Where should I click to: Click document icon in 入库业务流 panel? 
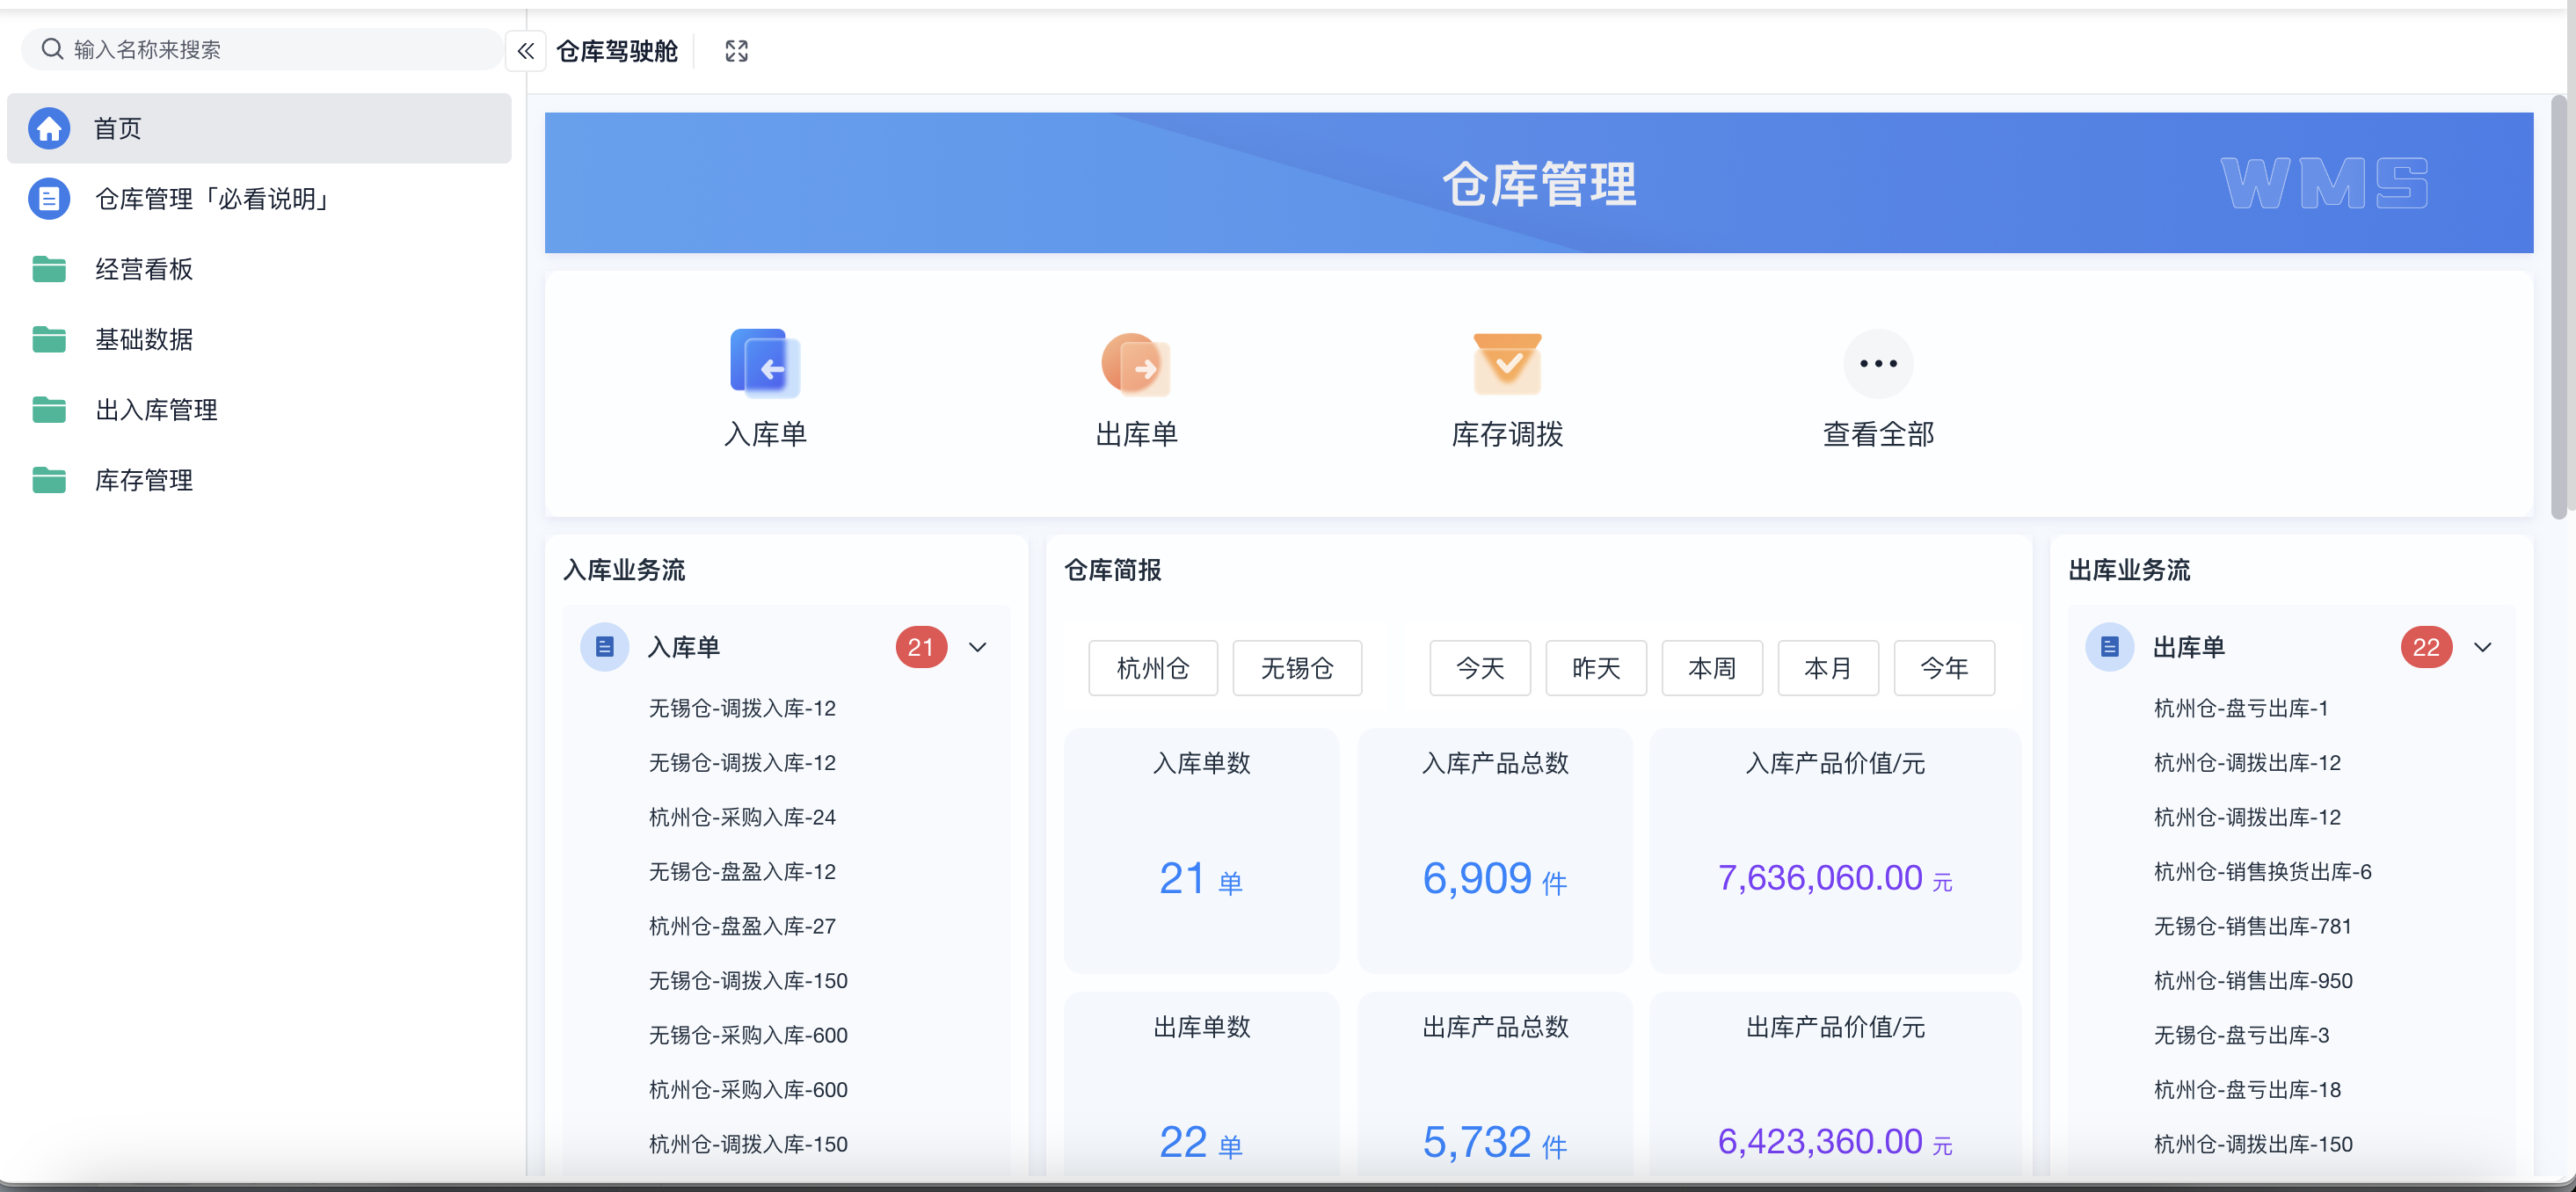[x=604, y=647]
